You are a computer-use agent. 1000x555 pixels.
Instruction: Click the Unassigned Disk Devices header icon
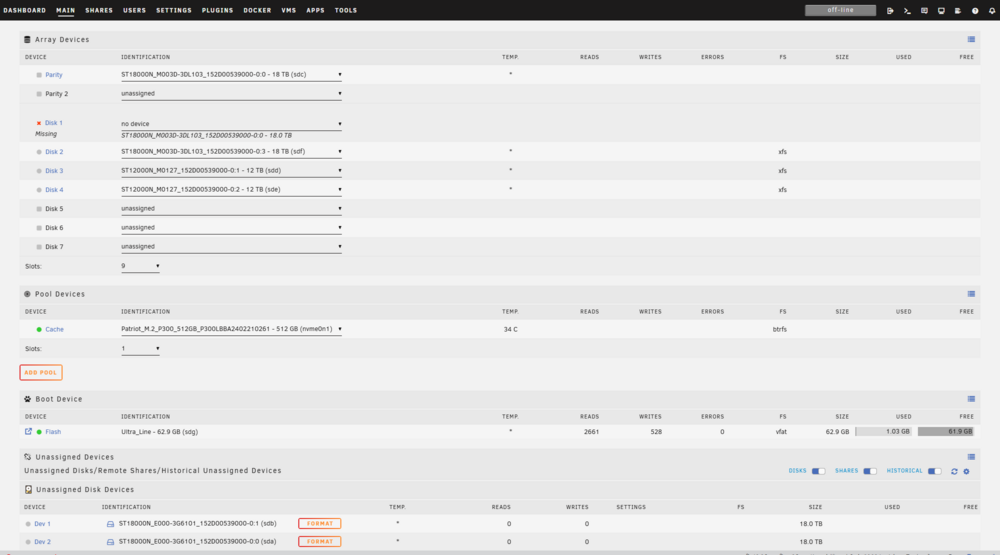pos(28,489)
